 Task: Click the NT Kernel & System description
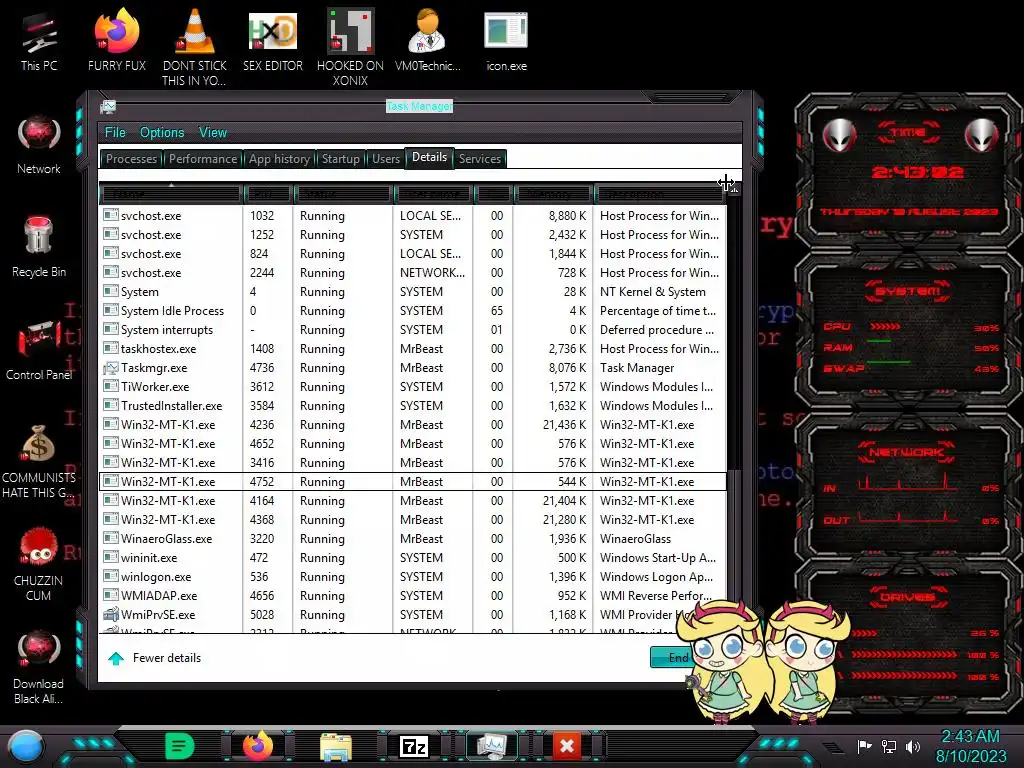652,292
